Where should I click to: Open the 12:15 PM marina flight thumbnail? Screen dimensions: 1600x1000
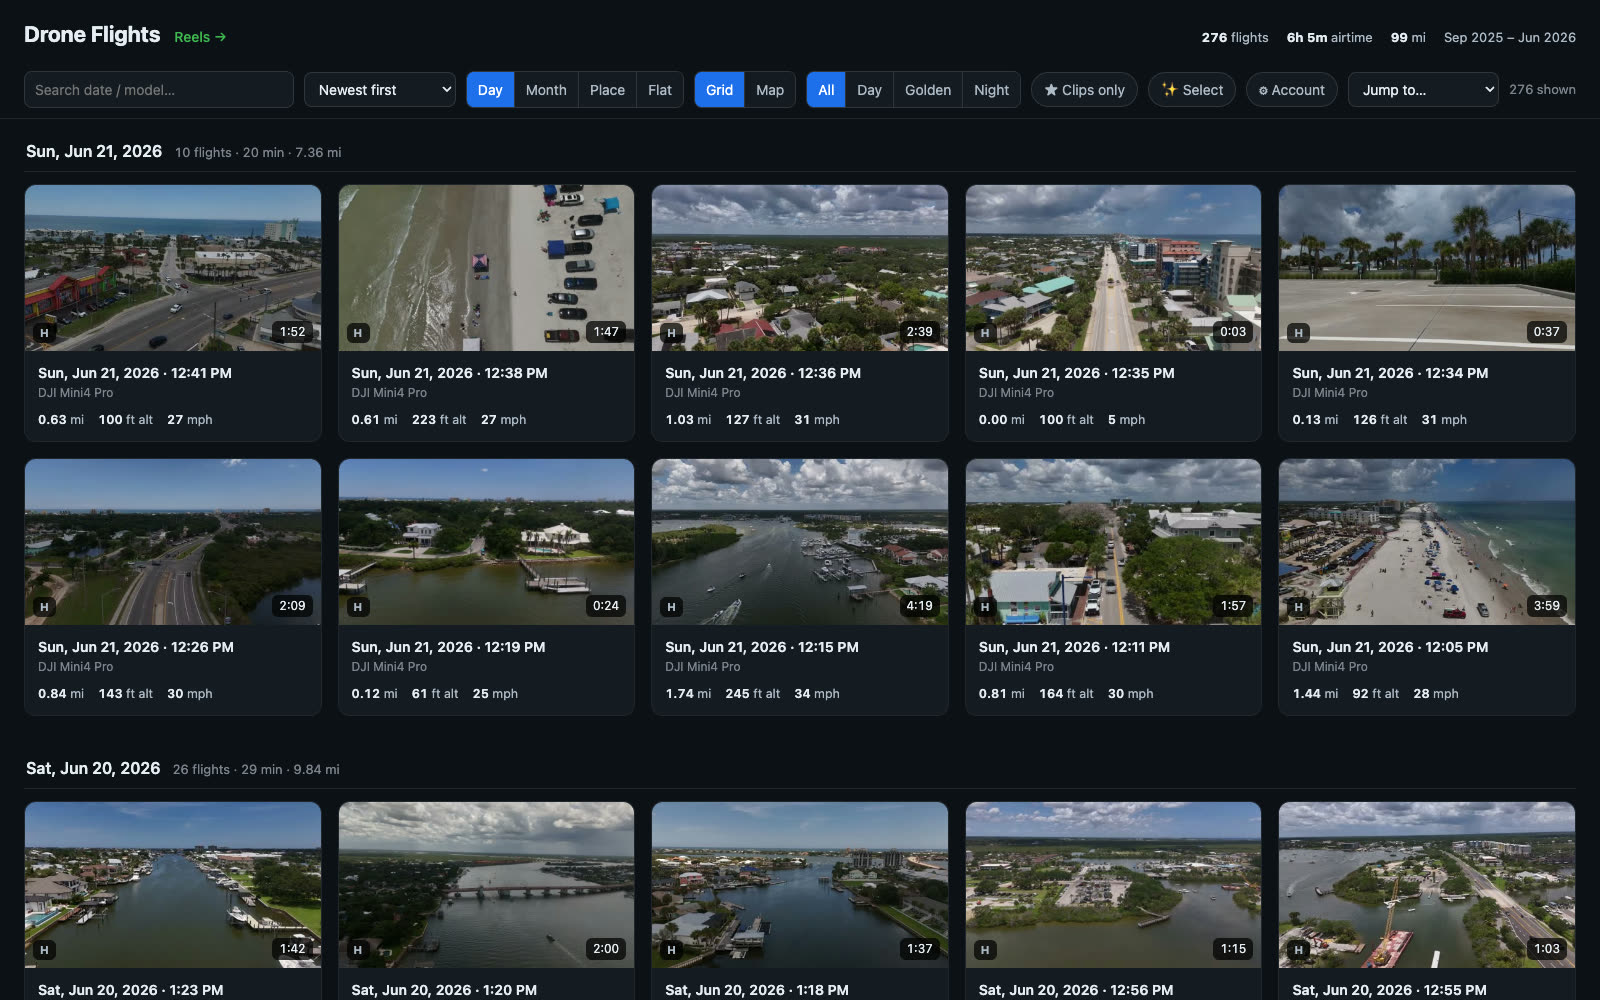(800, 542)
